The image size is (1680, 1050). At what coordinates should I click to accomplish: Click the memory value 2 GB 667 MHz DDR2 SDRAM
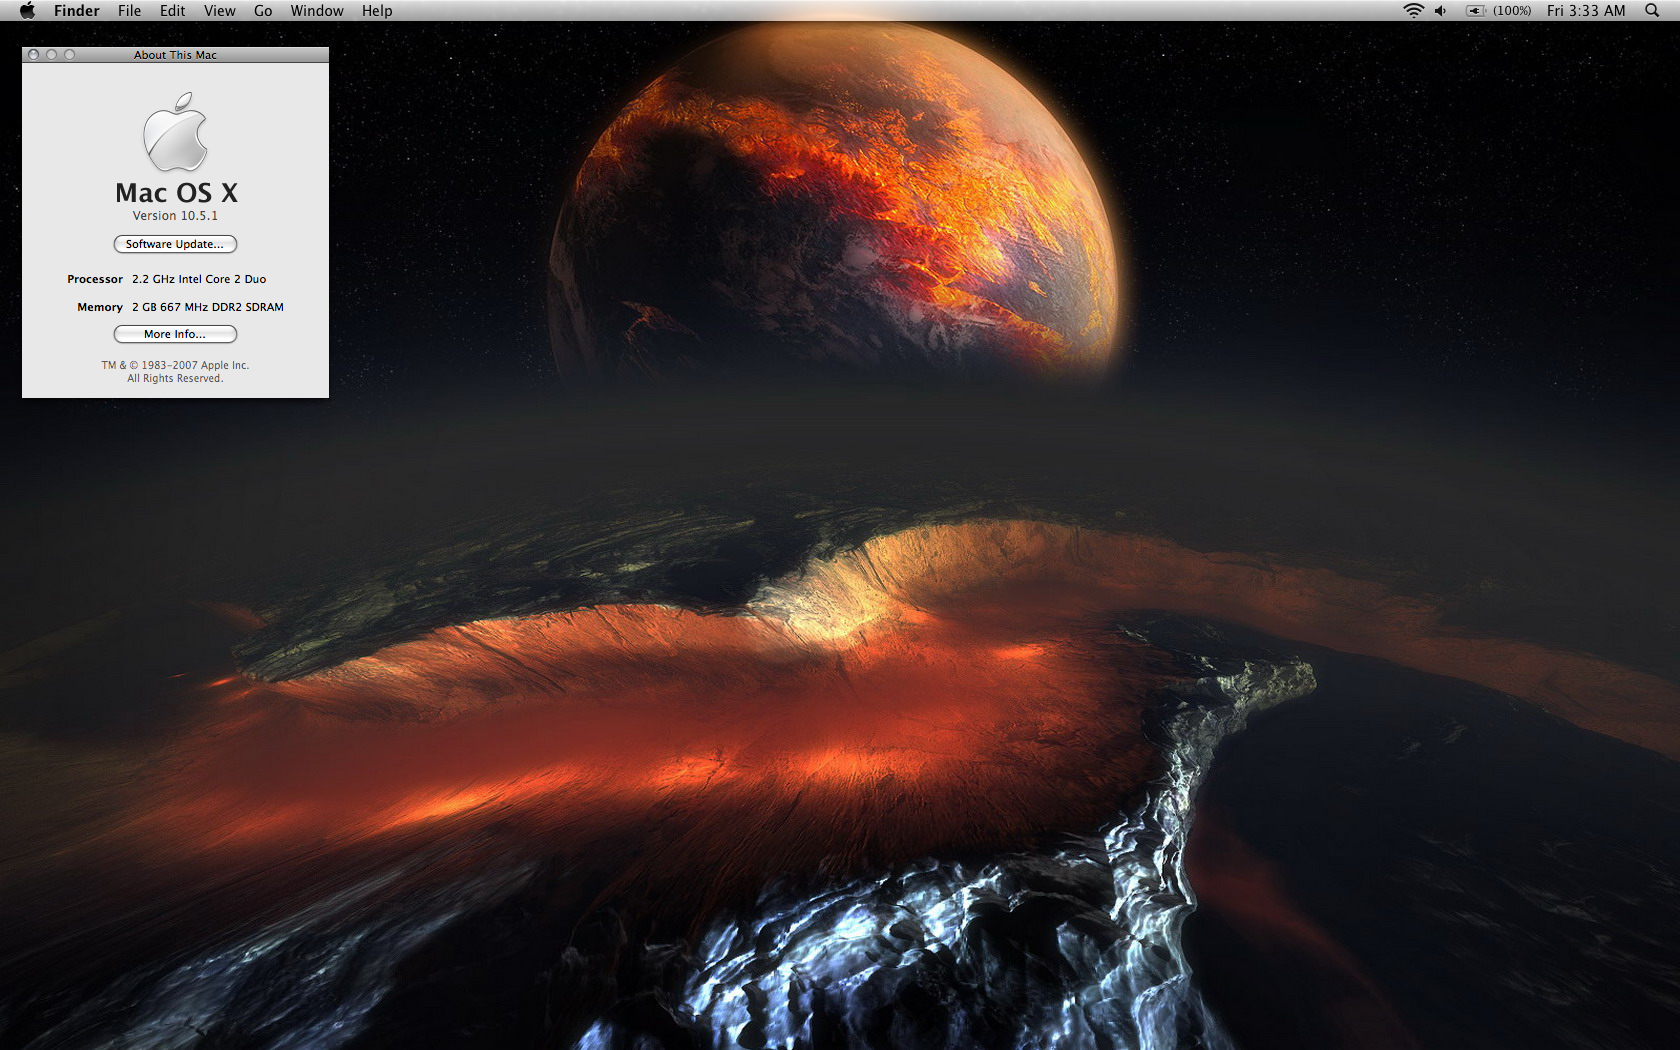tap(208, 307)
